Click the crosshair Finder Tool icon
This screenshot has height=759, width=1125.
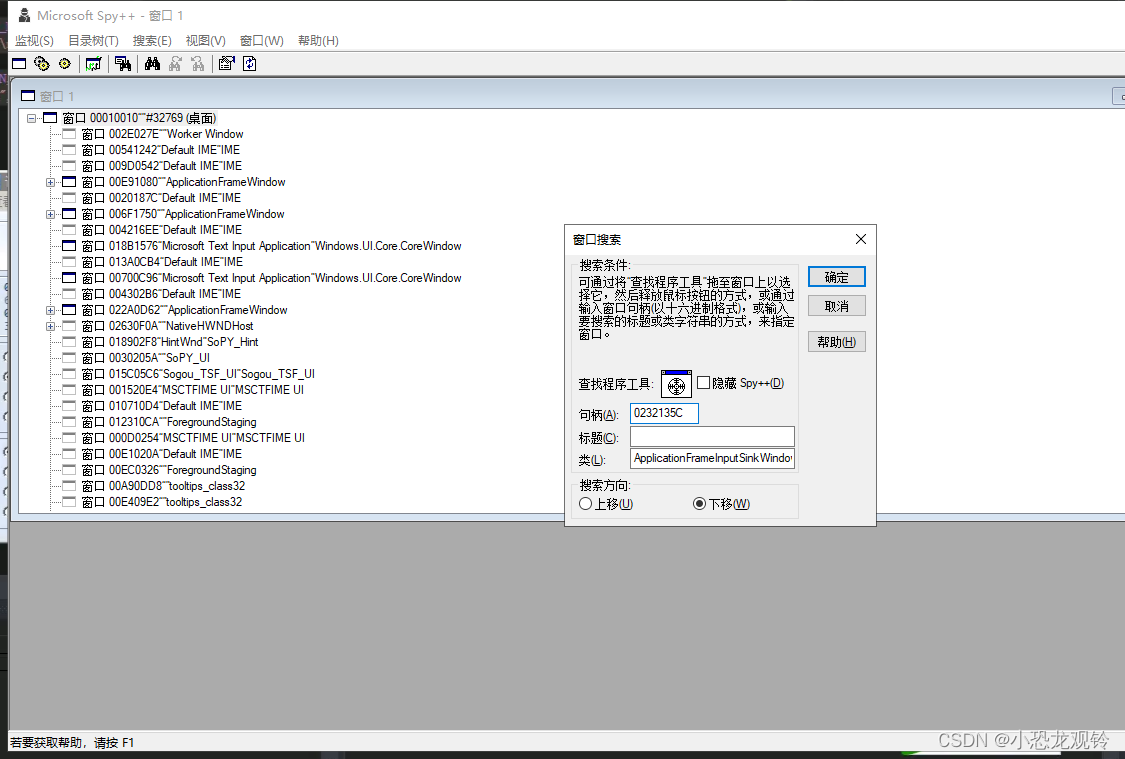tap(676, 385)
